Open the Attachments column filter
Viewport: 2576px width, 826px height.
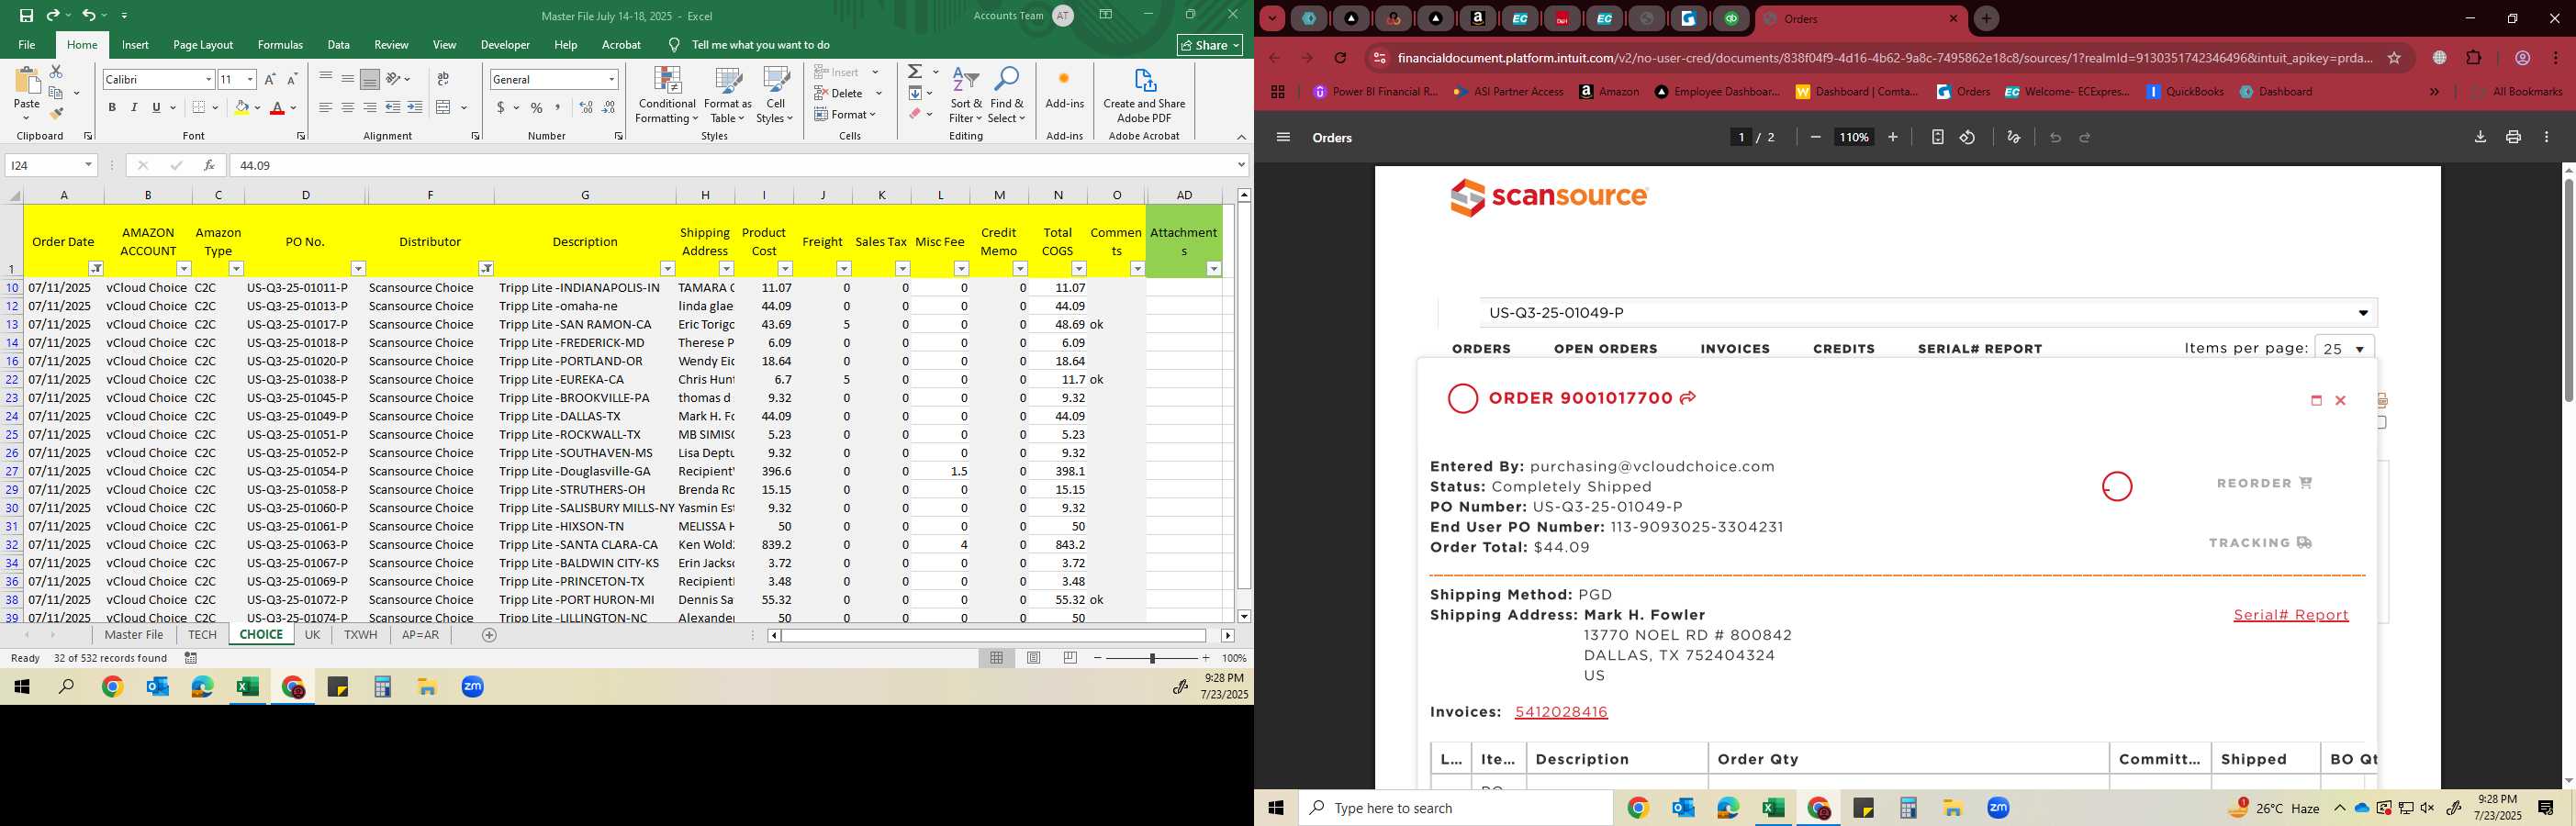(x=1213, y=268)
